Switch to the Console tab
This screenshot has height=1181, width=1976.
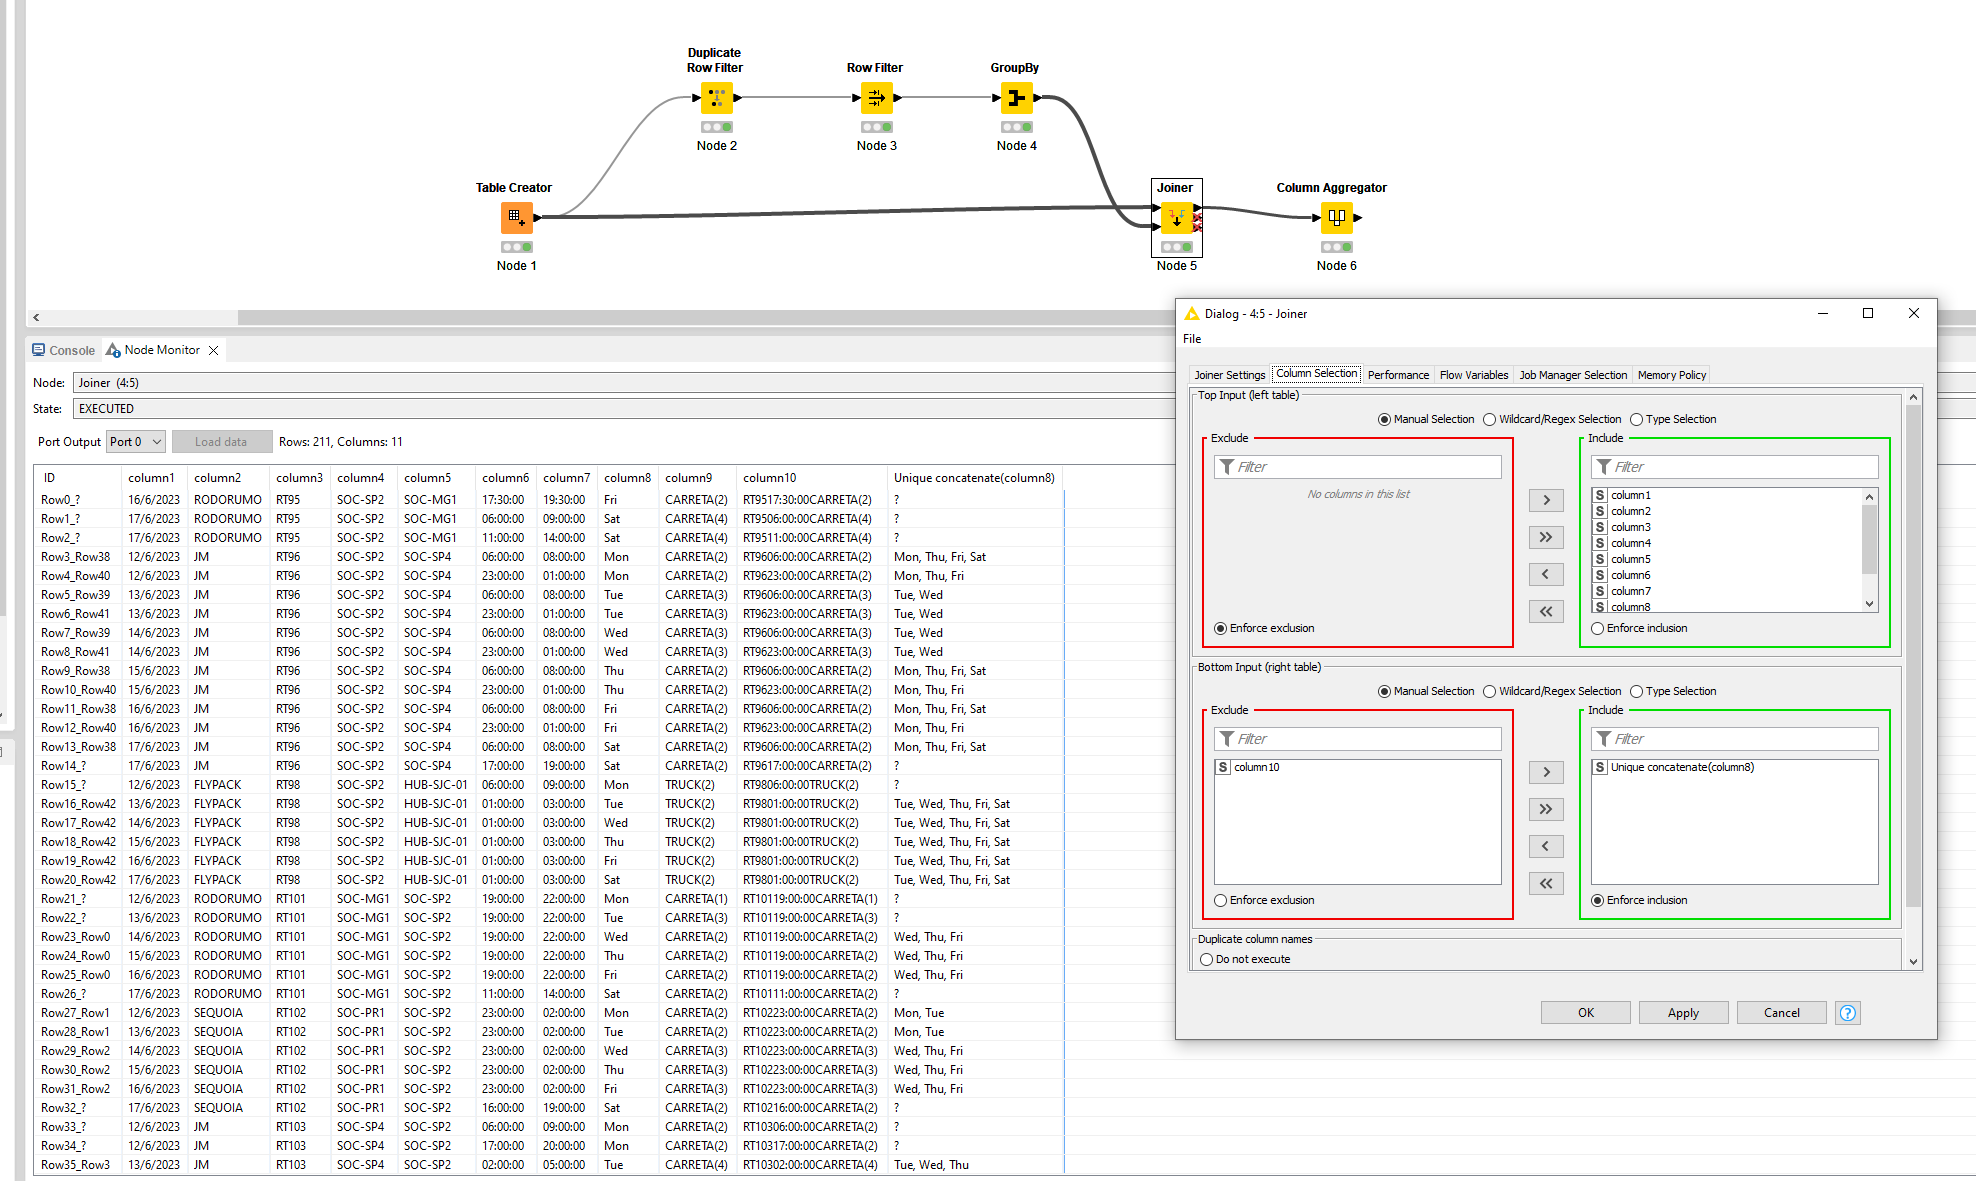(x=63, y=350)
